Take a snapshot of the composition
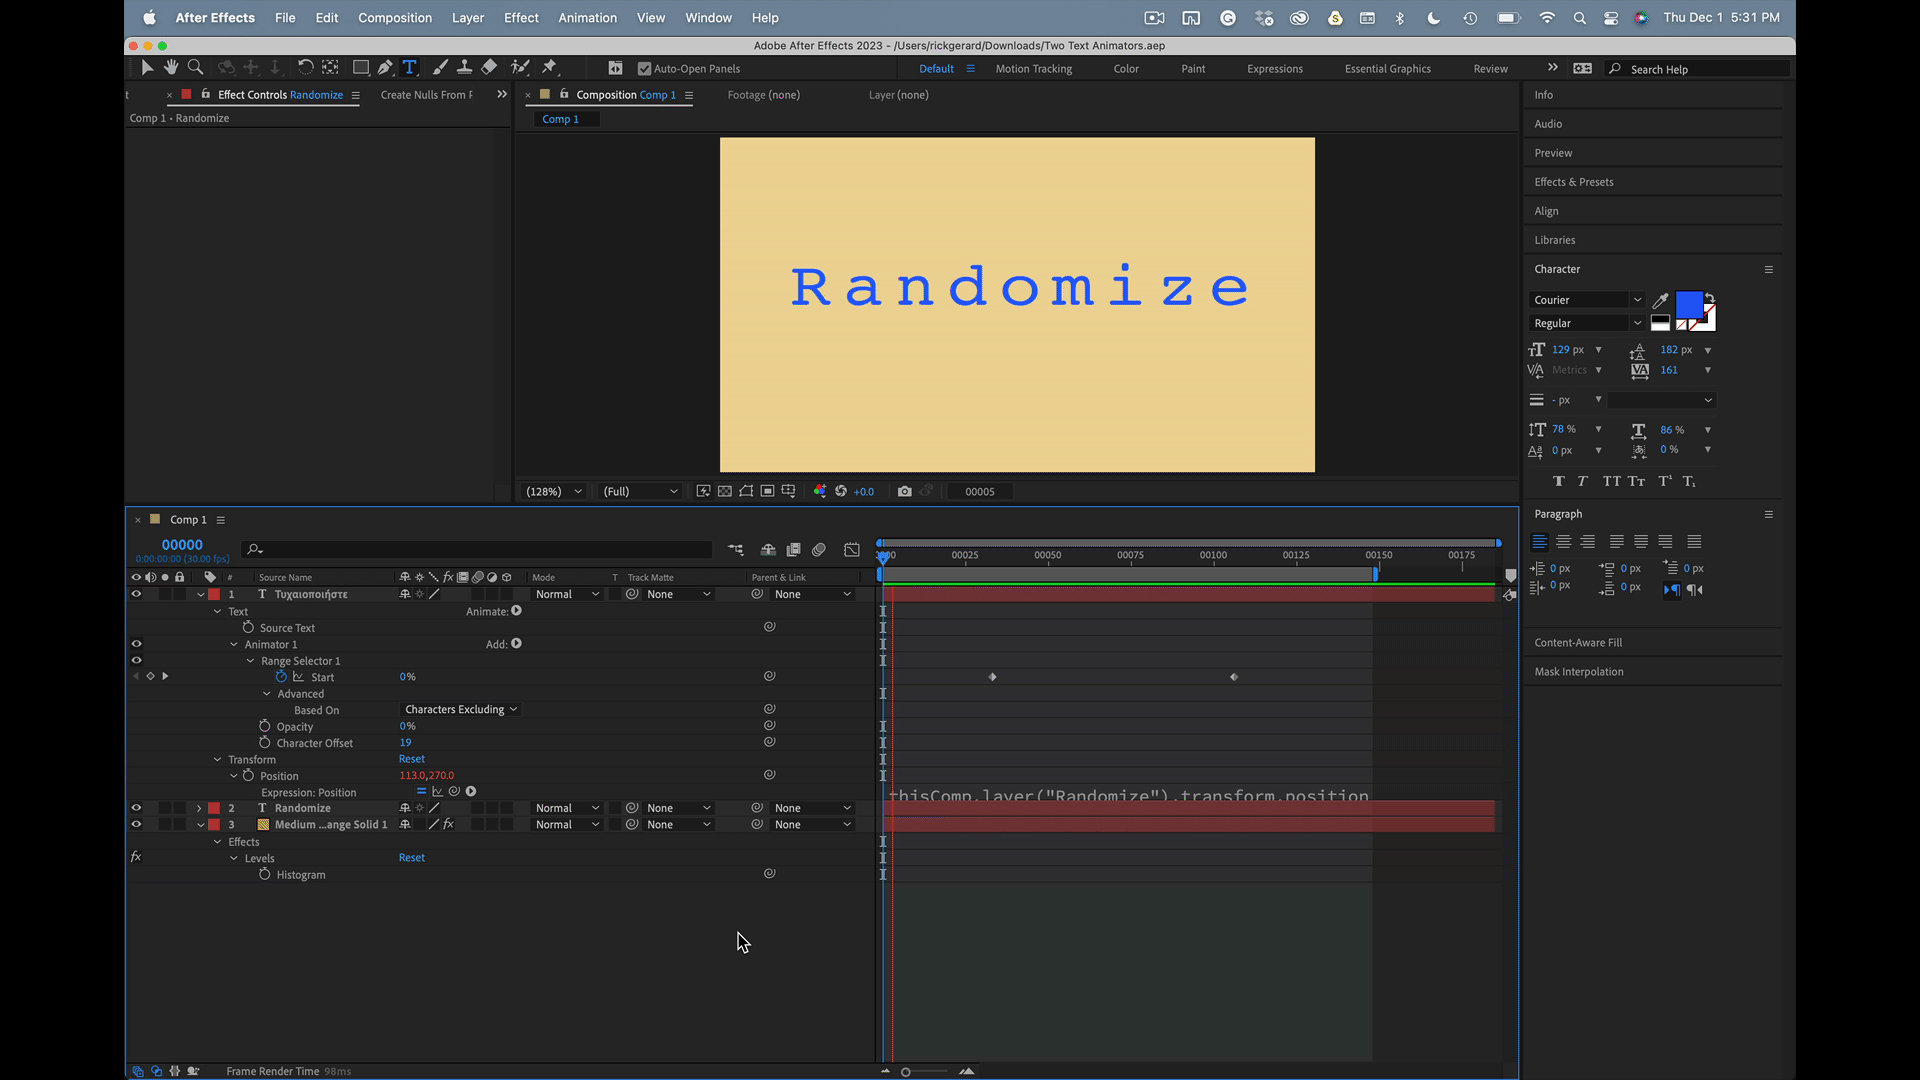This screenshot has width=1920, height=1080. tap(905, 491)
